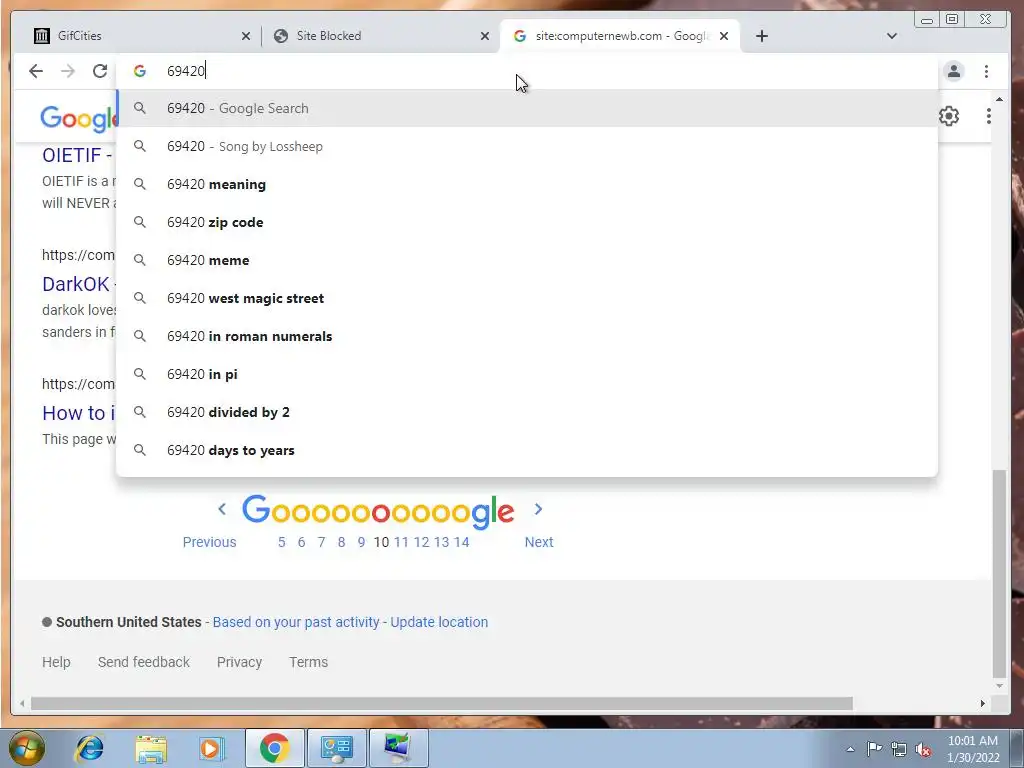
Task: Click the Chrome icon in the taskbar
Action: pyautogui.click(x=274, y=748)
